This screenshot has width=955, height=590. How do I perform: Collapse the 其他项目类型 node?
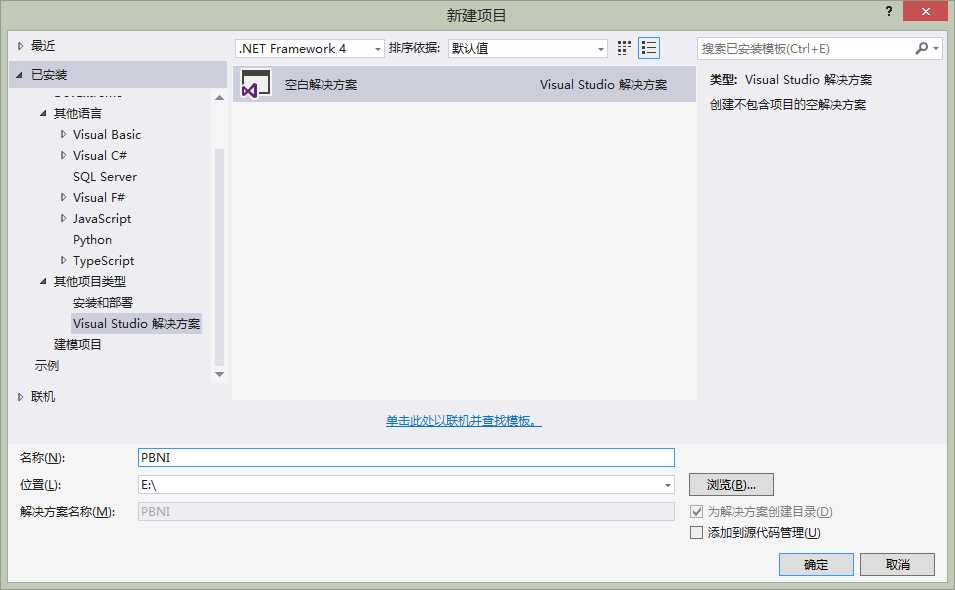pyautogui.click(x=43, y=281)
